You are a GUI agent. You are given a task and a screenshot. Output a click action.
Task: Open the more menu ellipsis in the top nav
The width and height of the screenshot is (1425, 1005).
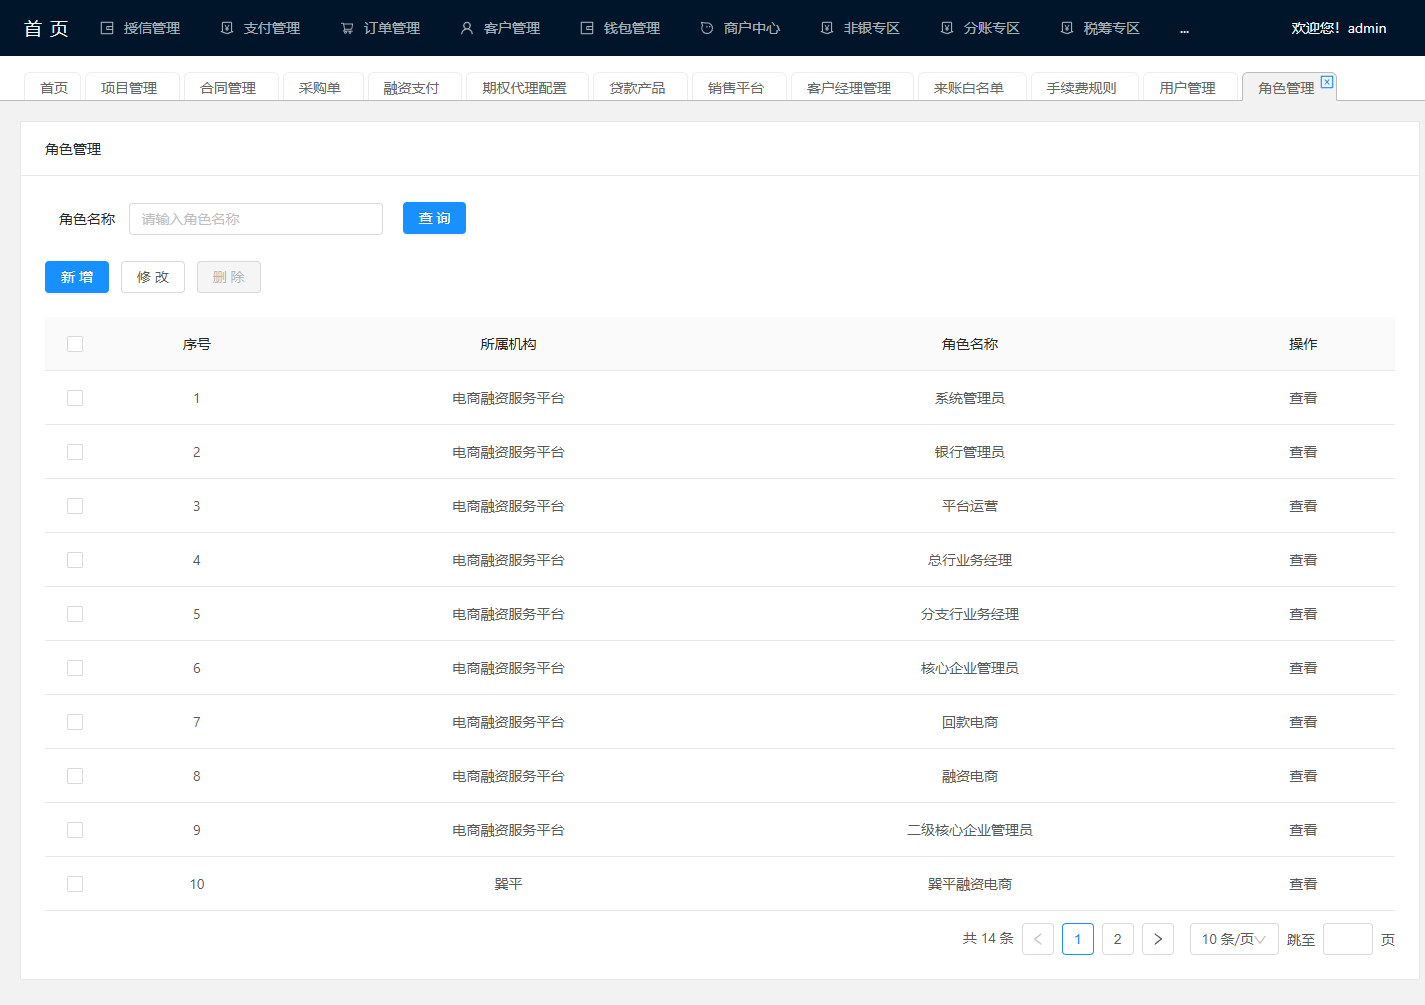coord(1185,30)
